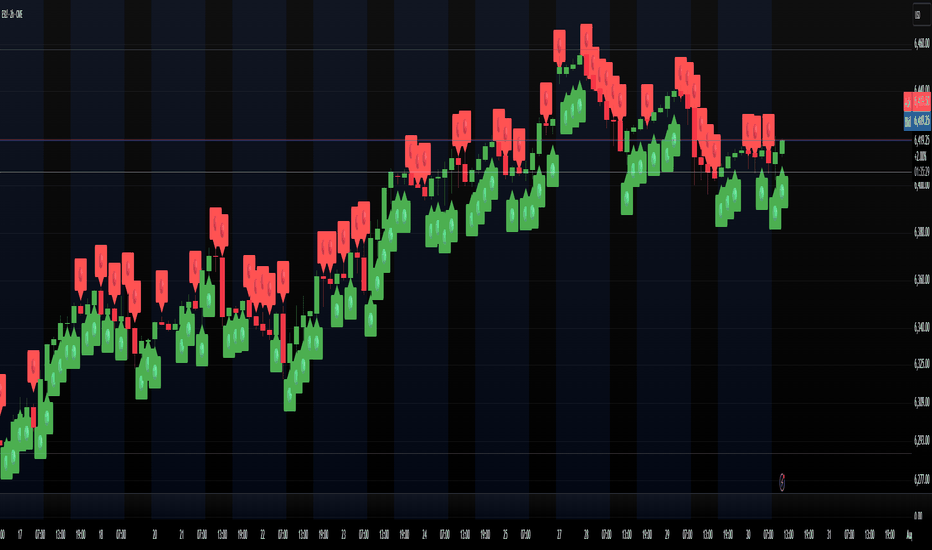This screenshot has width=932, height=550.
Task: Click the bar countdown timer on price axis
Action: coord(922,172)
